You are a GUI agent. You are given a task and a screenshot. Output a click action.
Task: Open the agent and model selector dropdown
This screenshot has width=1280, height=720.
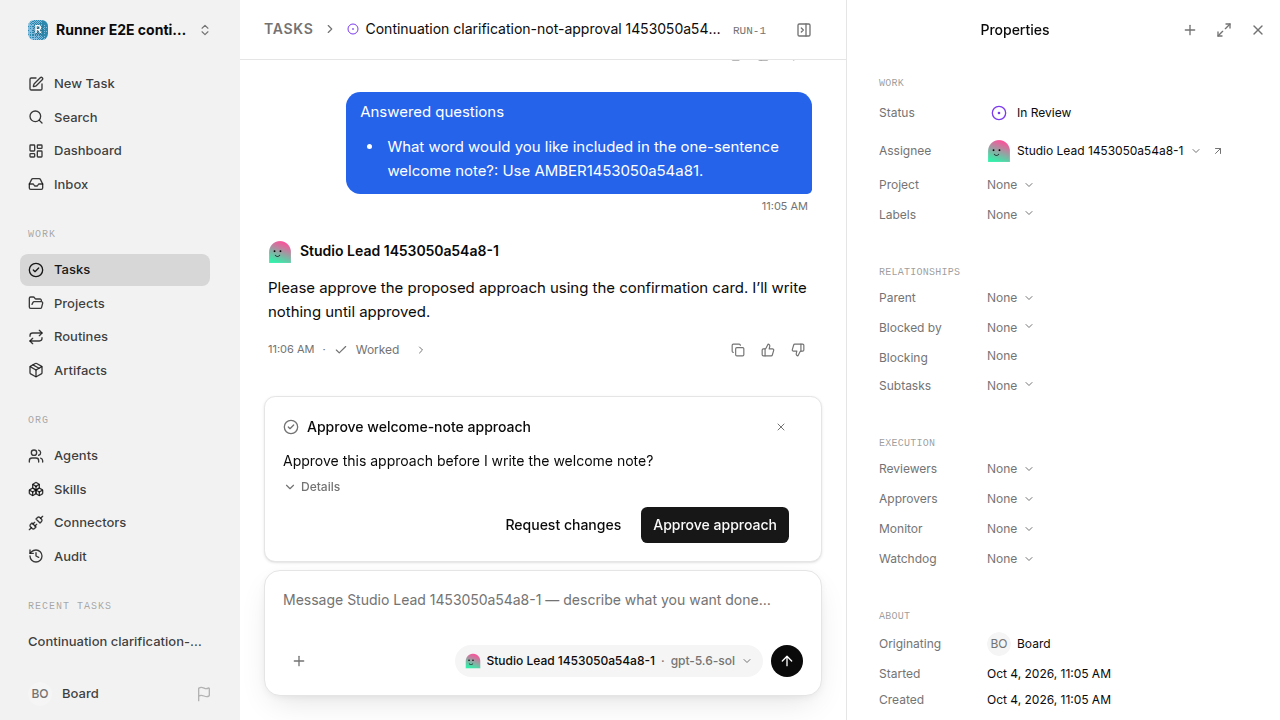[609, 661]
